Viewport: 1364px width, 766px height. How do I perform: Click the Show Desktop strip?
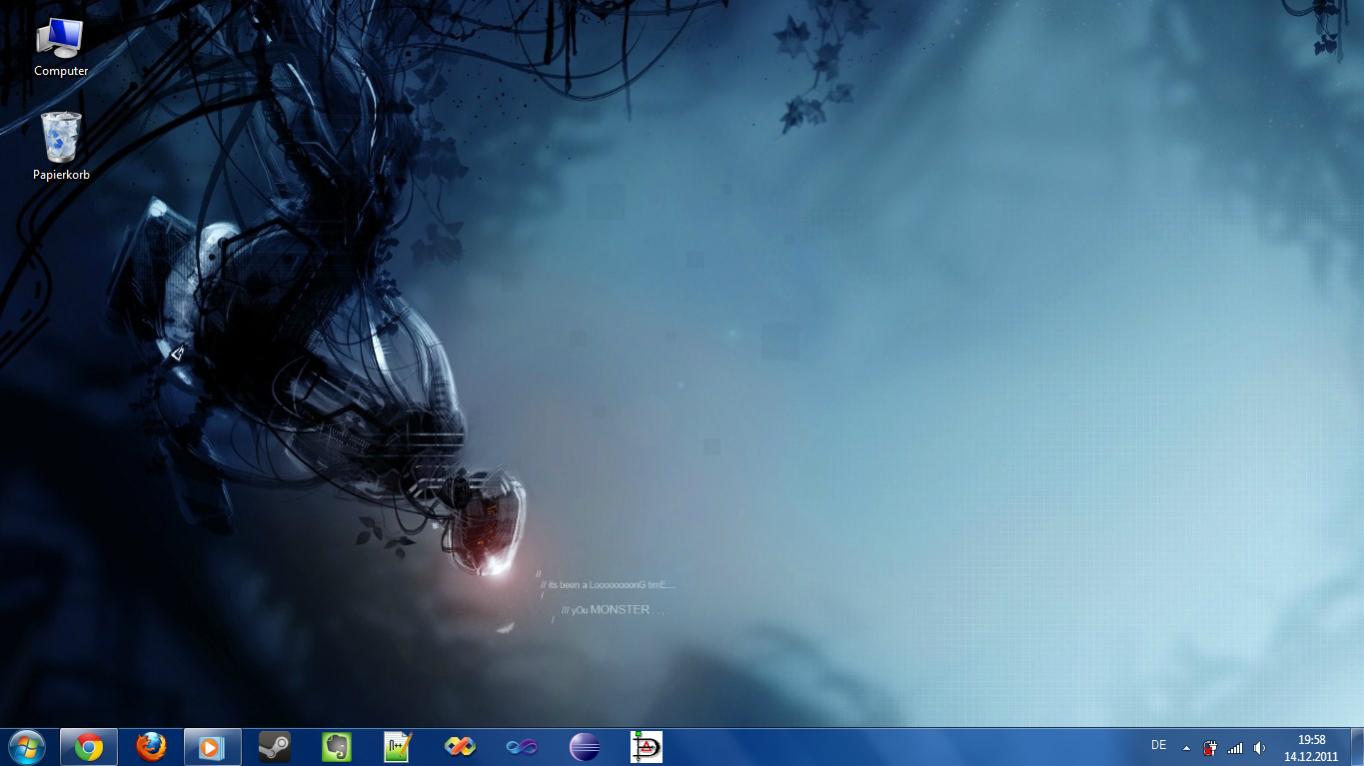coord(1357,747)
